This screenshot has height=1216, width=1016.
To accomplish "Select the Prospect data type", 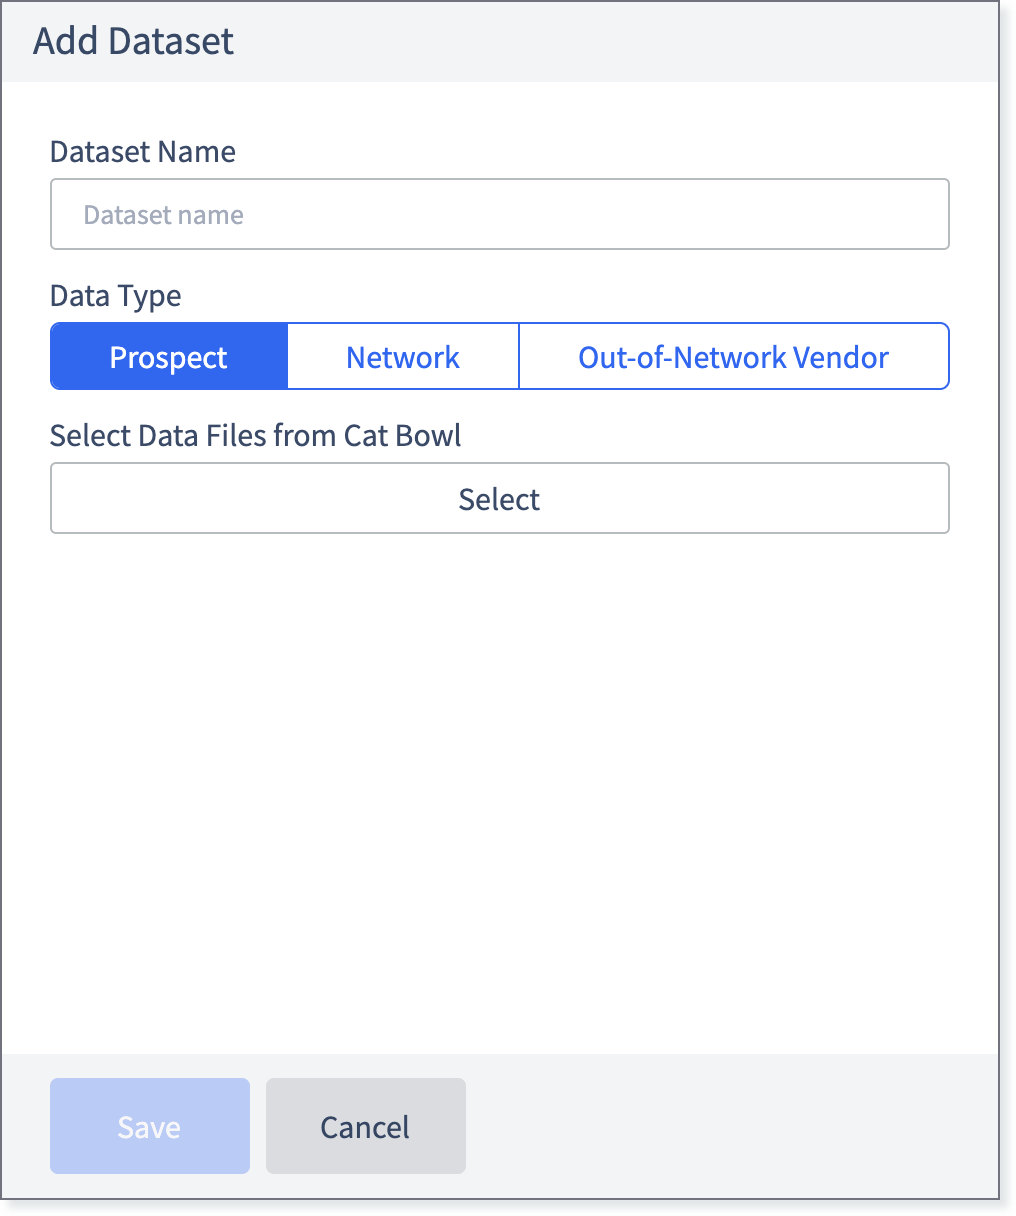I will (x=169, y=356).
